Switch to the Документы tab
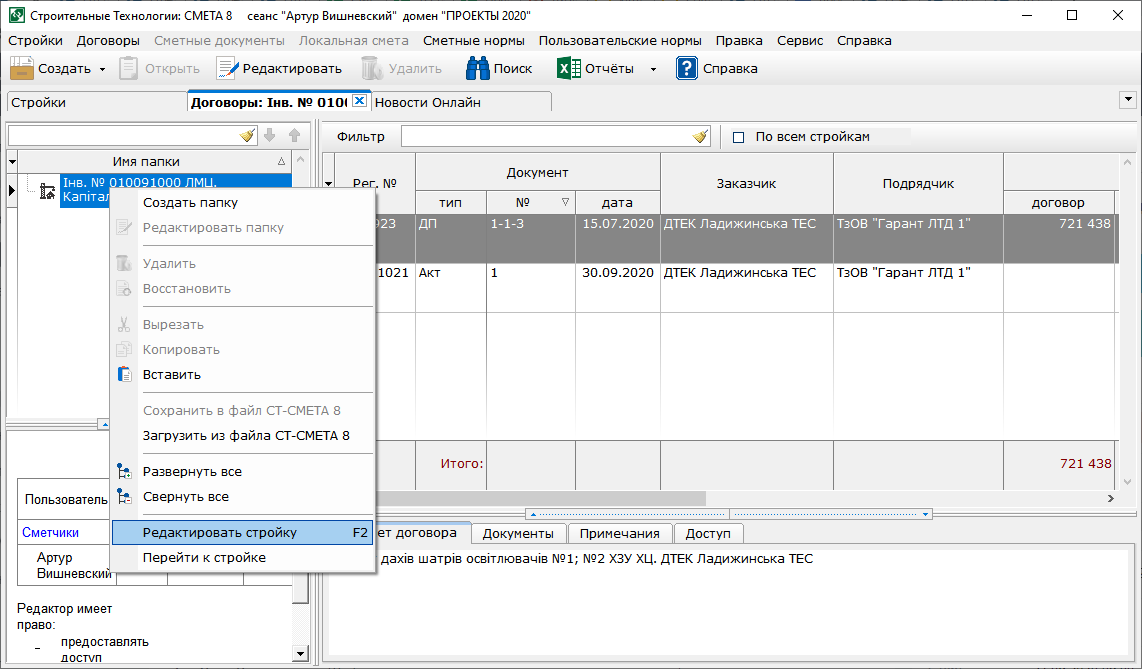 518,534
